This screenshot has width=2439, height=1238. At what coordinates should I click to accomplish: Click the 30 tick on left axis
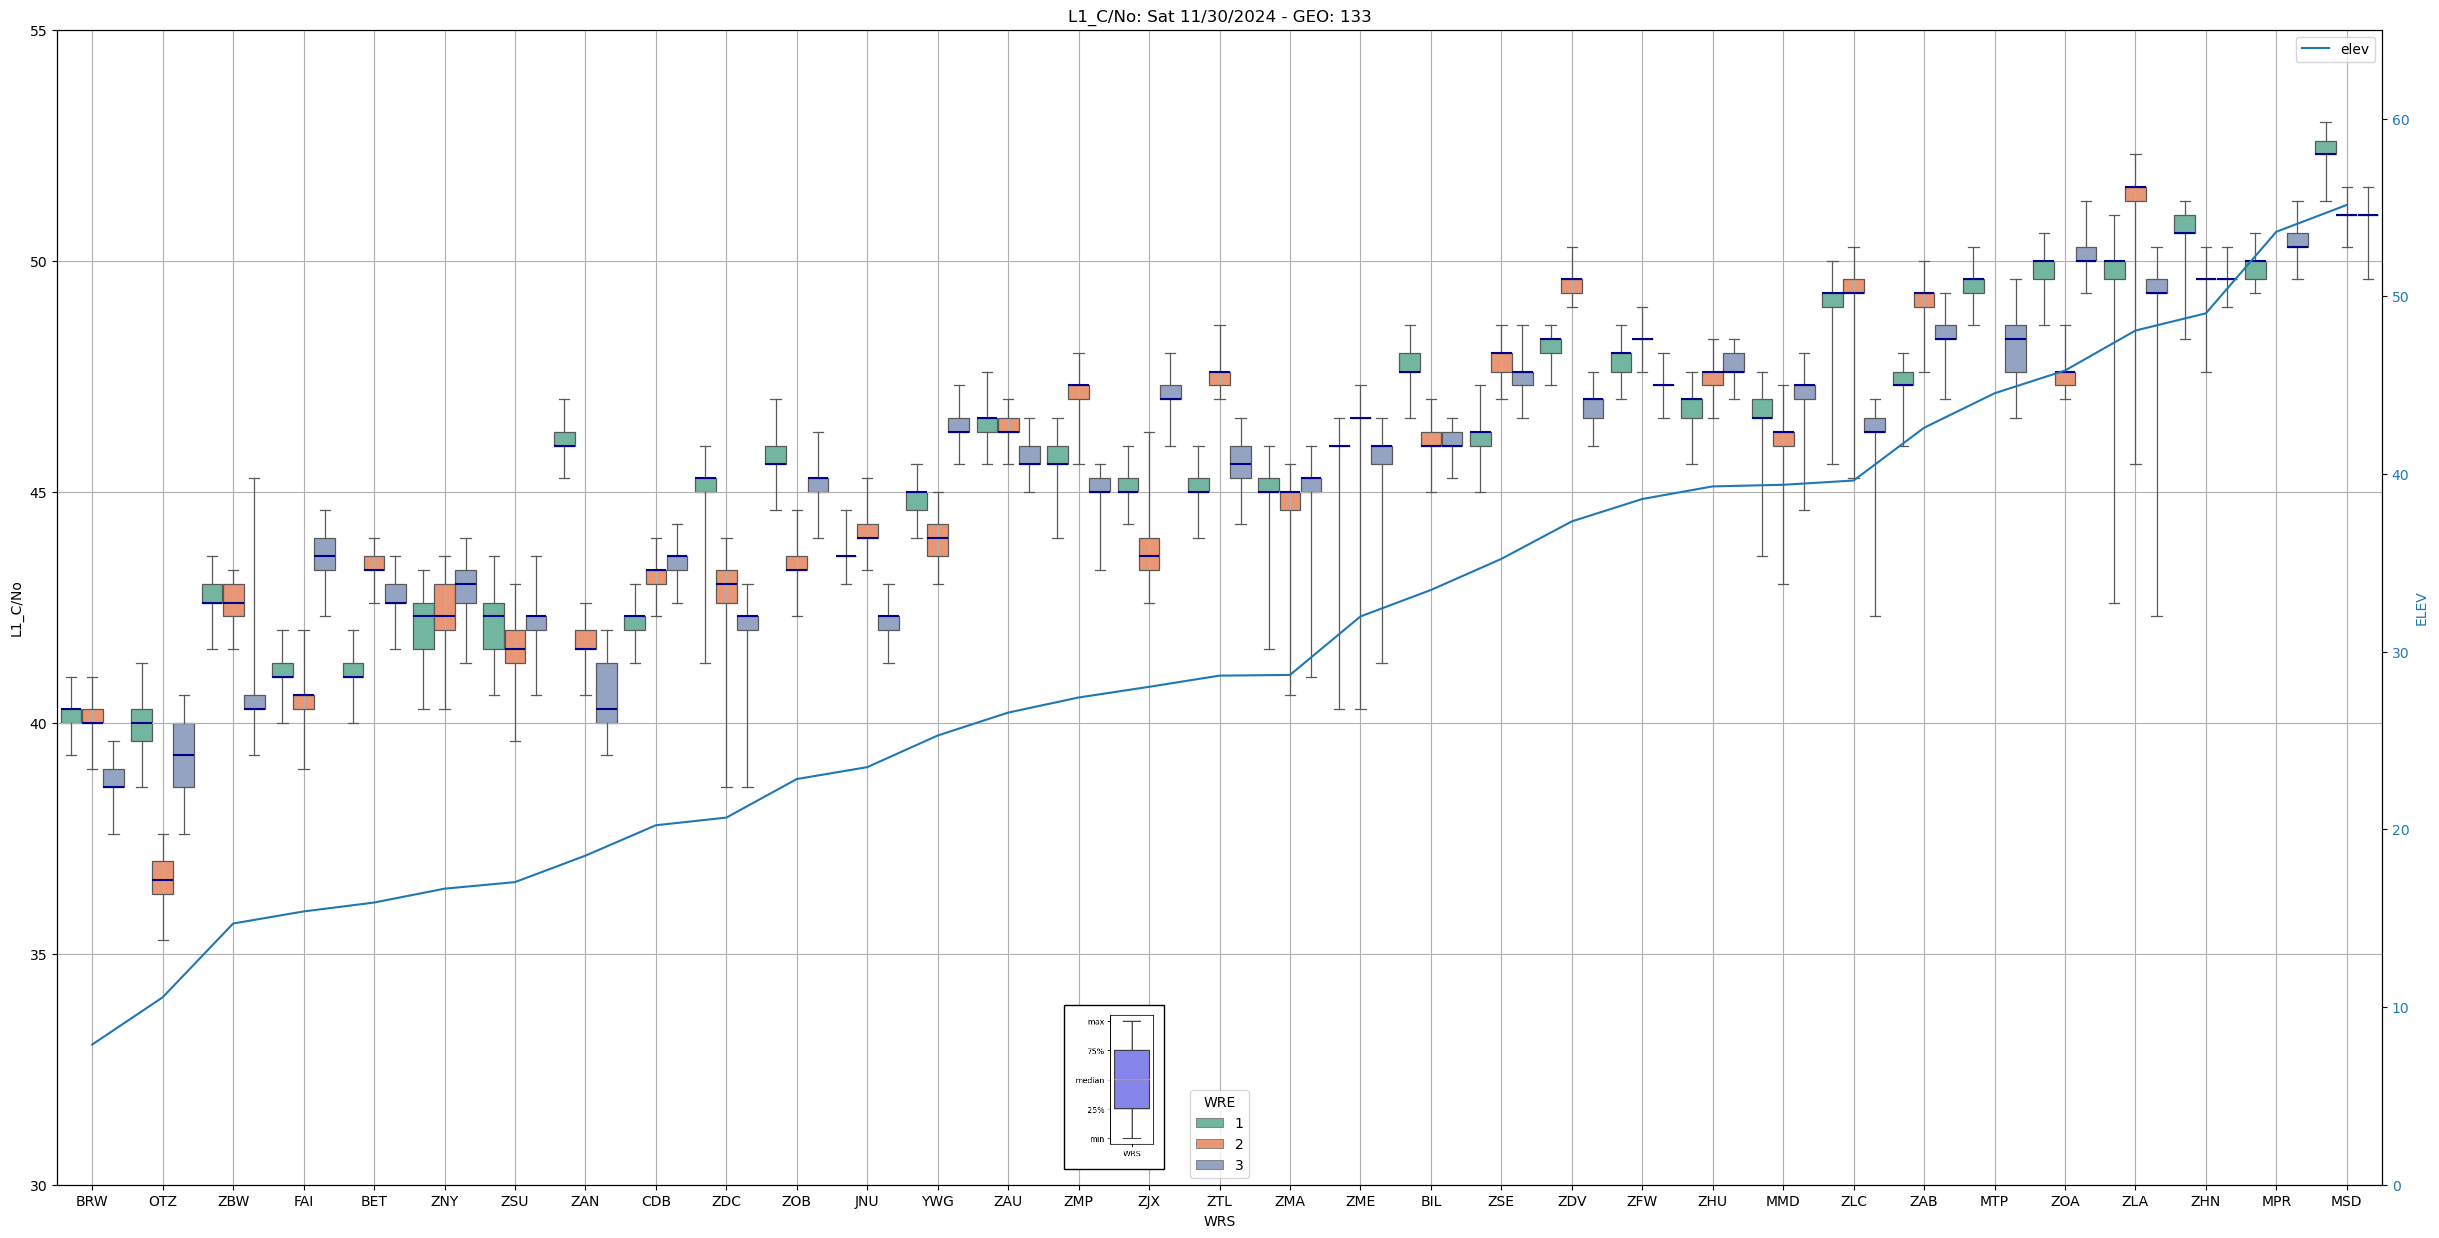tap(39, 1186)
